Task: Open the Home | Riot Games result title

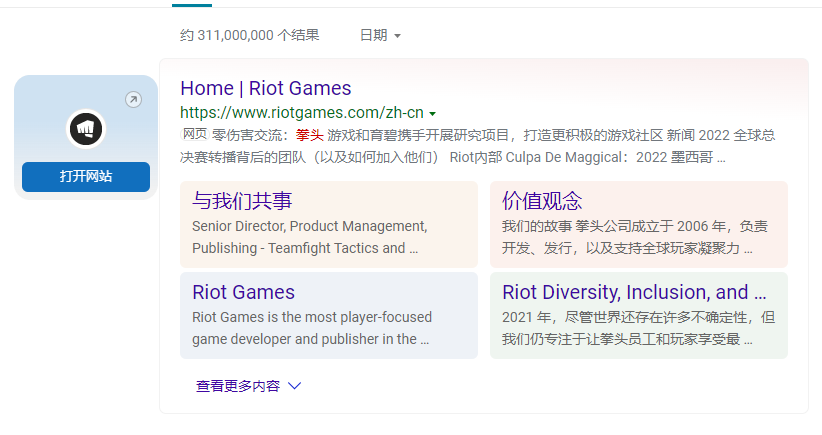Action: pos(266,88)
